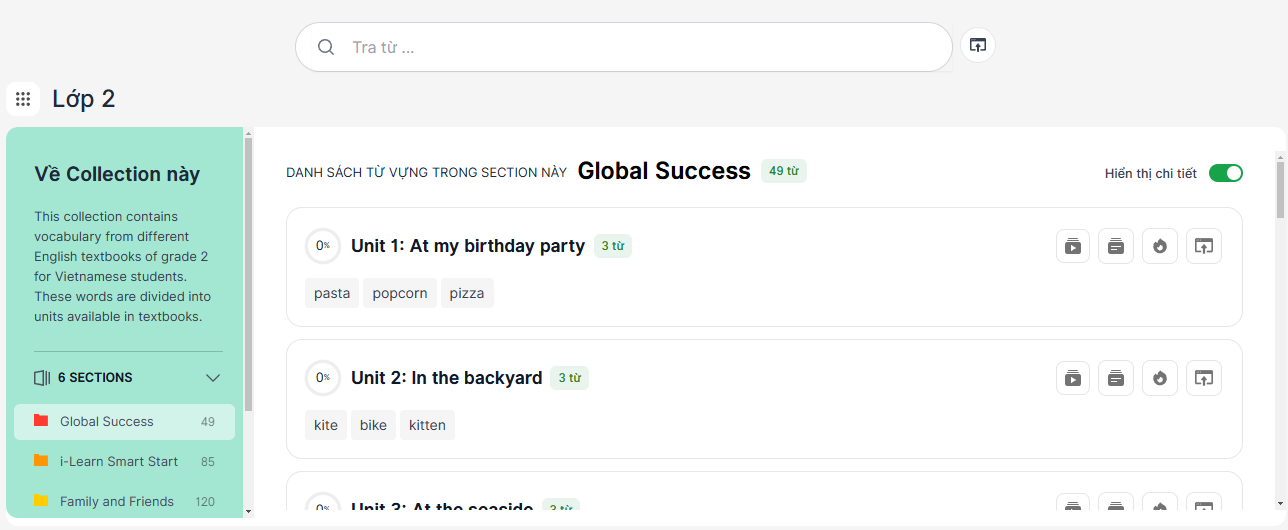The image size is (1288, 530).
Task: Open the flashcard stack icon for Unit 2
Action: click(x=1116, y=378)
